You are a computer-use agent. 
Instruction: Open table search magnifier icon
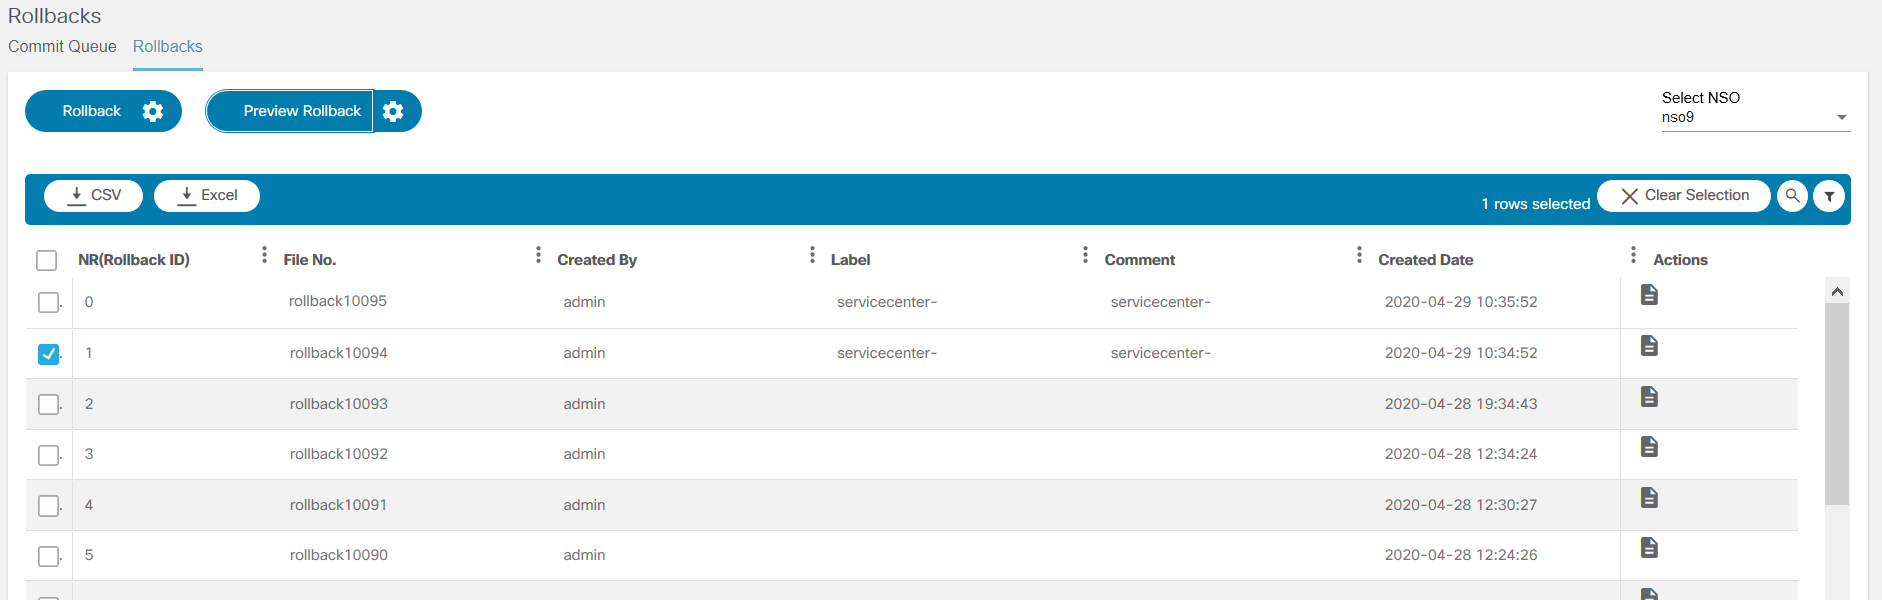tap(1793, 196)
